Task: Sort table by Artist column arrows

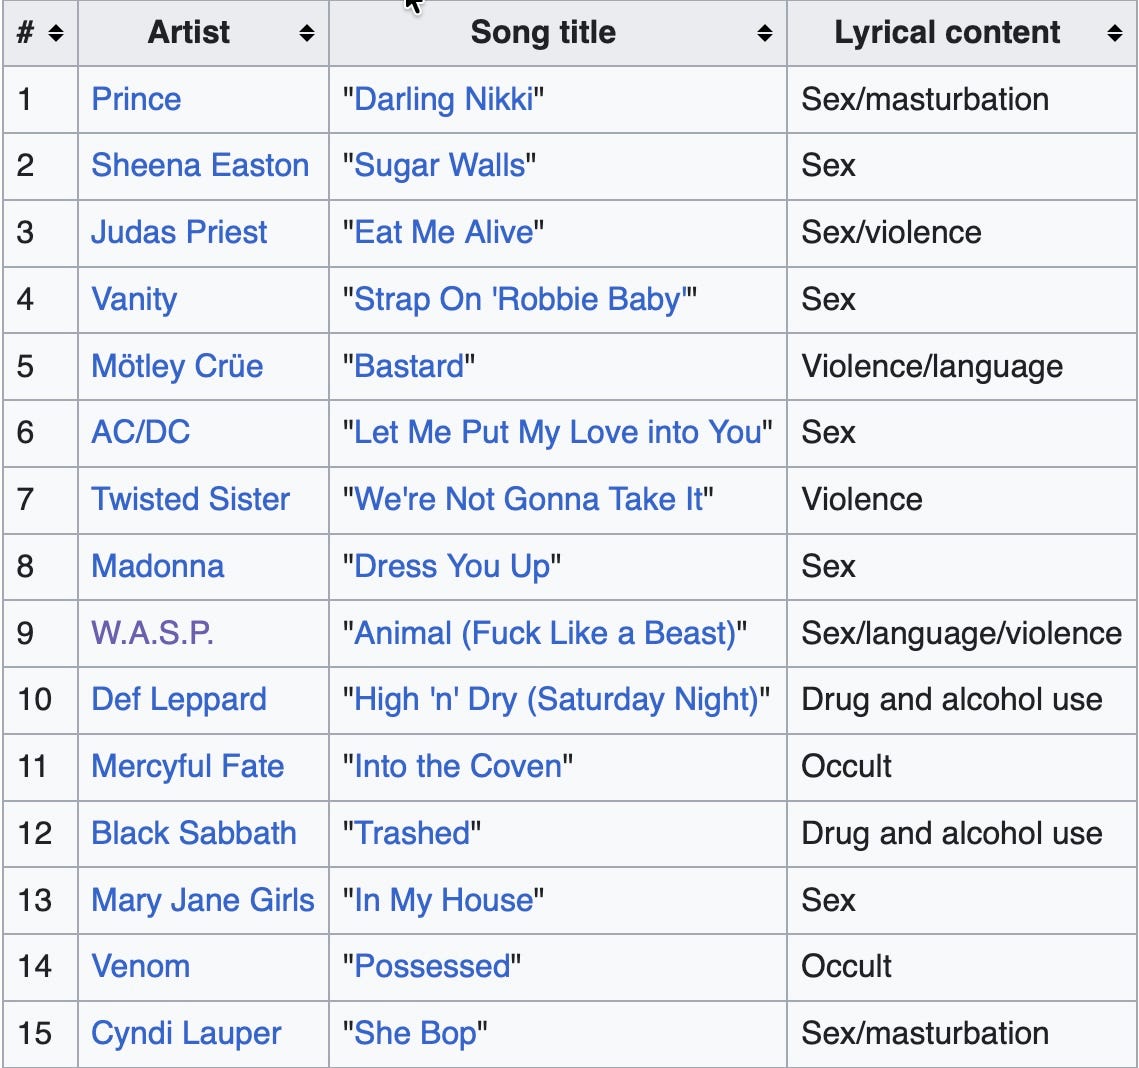Action: coord(307,33)
